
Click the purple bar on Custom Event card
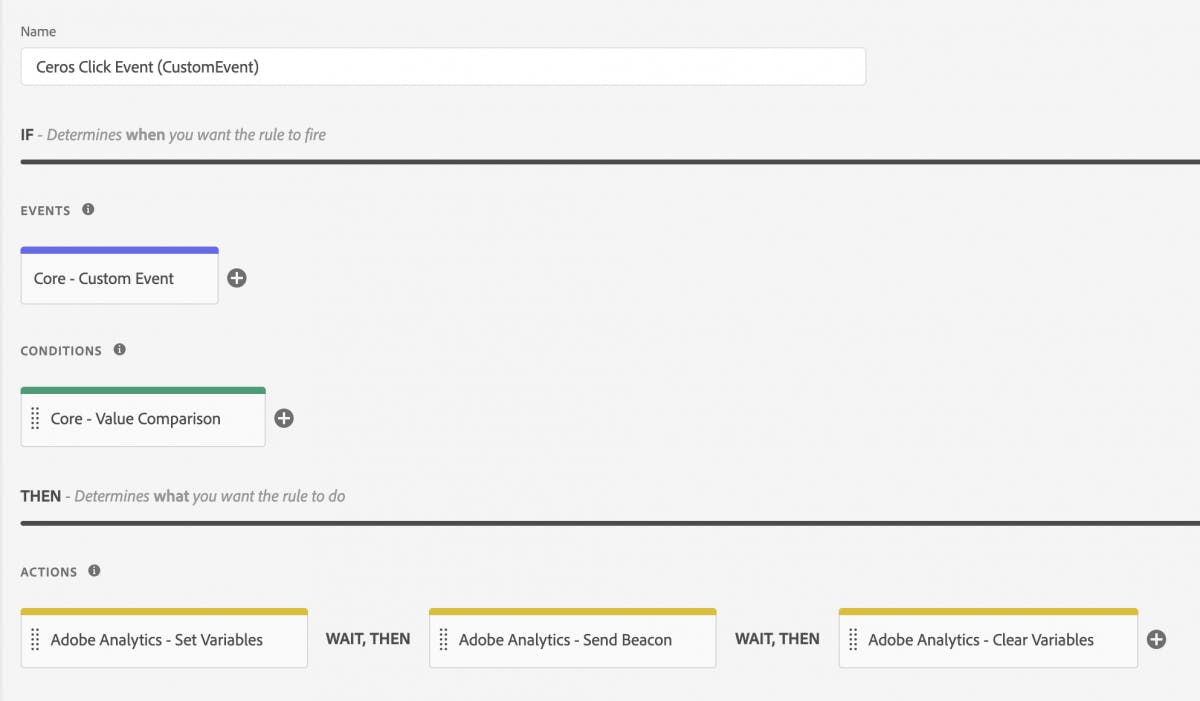coord(119,250)
